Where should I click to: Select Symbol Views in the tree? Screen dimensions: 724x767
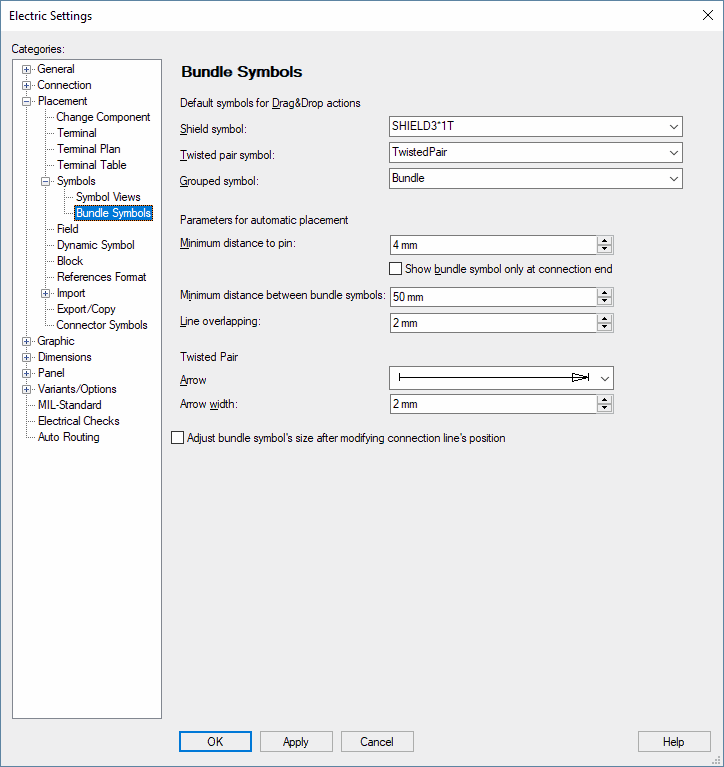point(108,197)
